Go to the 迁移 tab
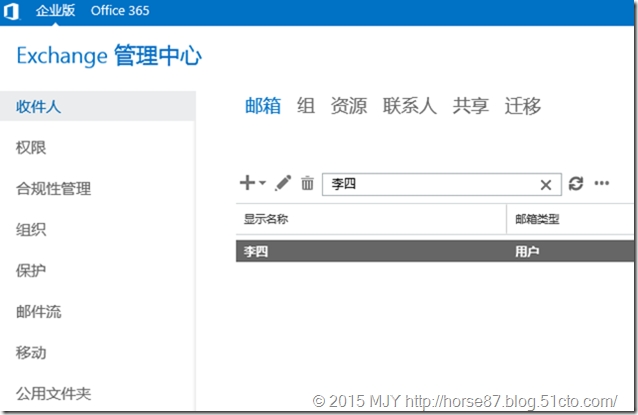The width and height of the screenshot is (638, 415). [x=523, y=106]
